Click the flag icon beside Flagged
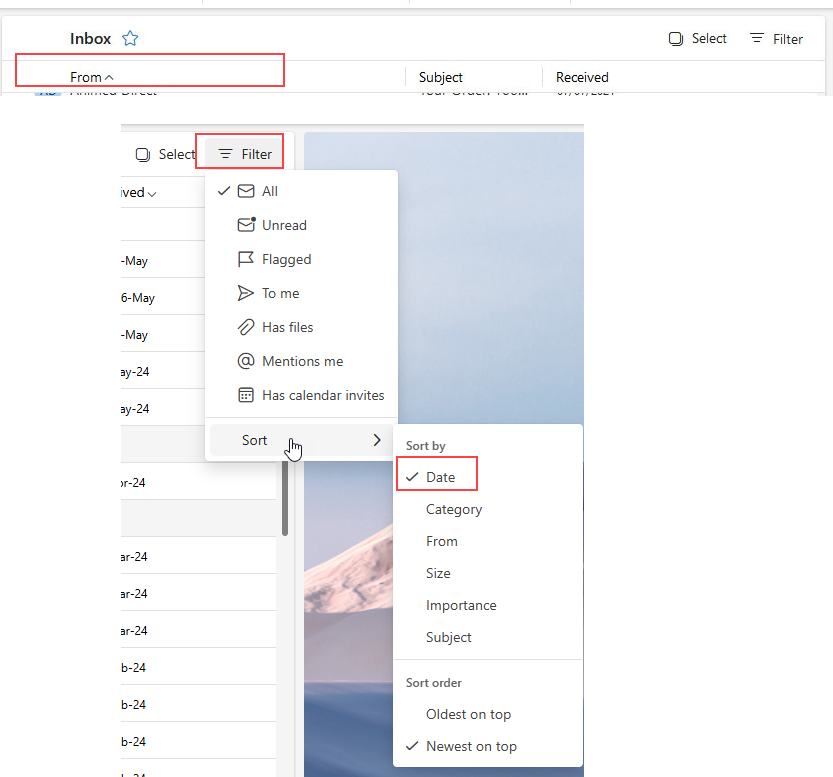This screenshot has width=833, height=777. pos(245,259)
